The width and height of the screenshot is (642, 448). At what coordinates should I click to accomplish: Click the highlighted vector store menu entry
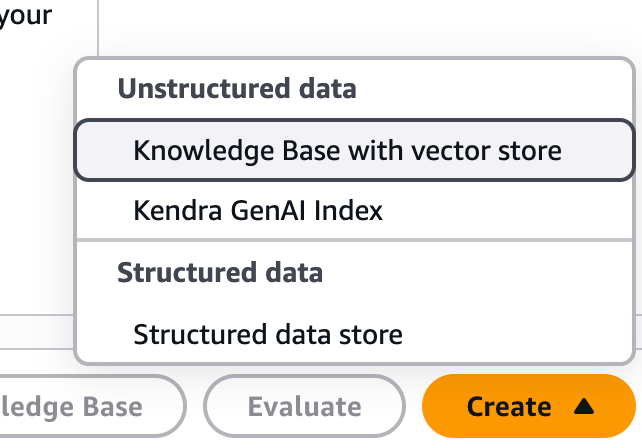click(347, 151)
